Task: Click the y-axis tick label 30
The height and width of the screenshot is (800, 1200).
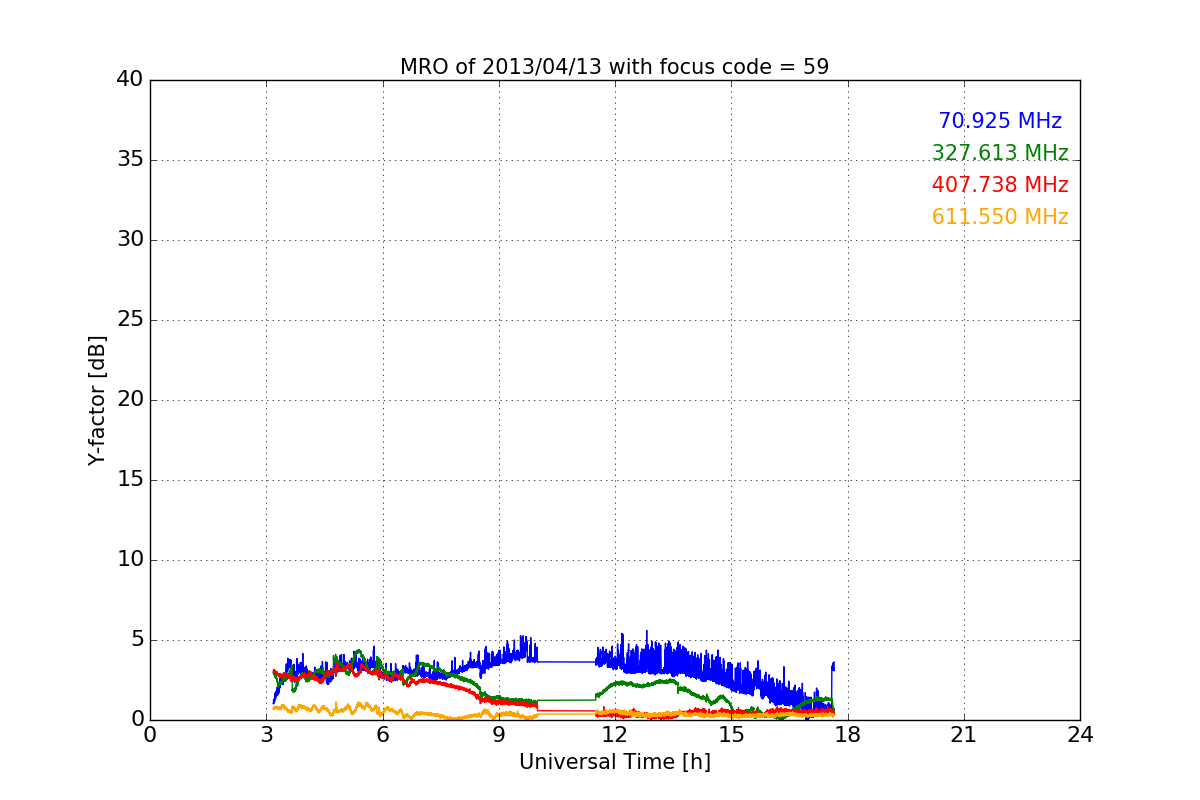Action: [130, 240]
